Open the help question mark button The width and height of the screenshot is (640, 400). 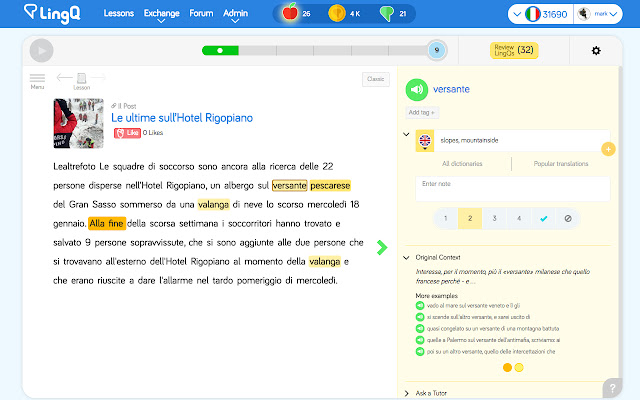coord(612,388)
